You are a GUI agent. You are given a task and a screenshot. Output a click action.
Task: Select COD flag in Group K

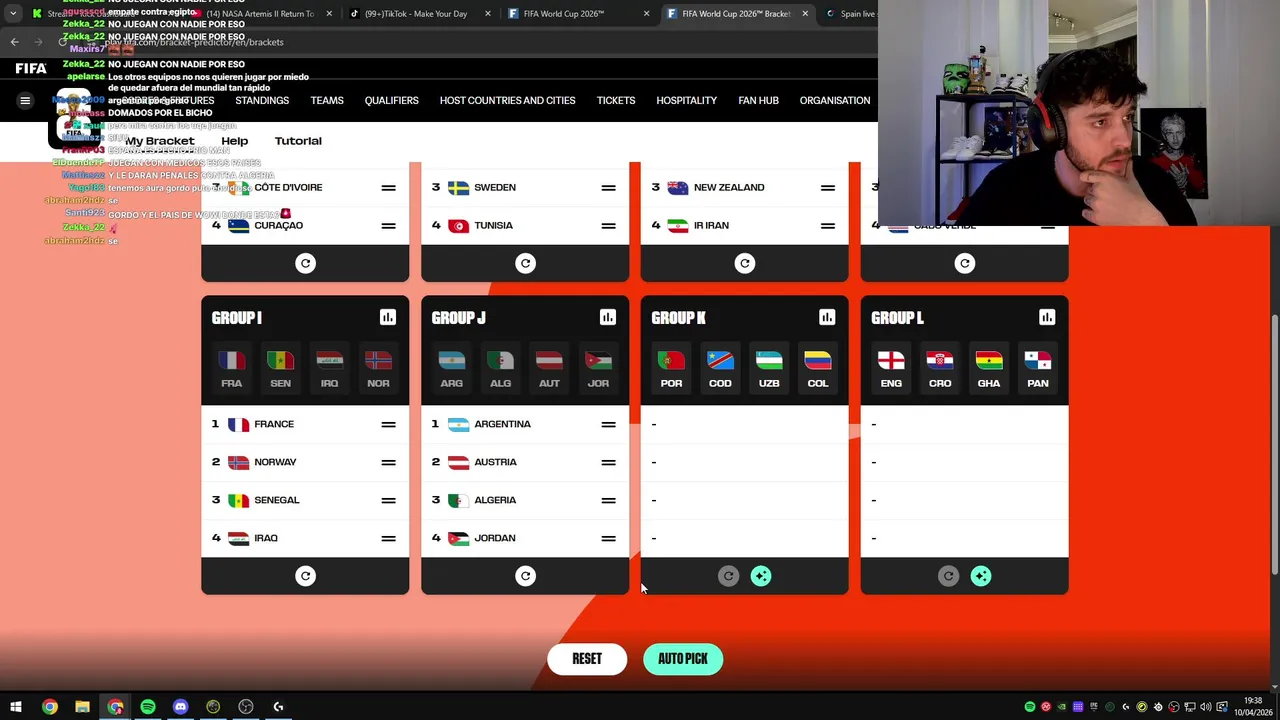720,368
